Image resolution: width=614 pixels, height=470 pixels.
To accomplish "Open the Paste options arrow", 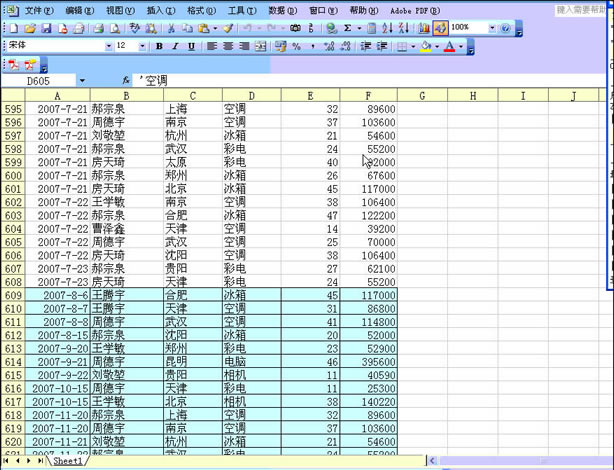I will [215, 29].
